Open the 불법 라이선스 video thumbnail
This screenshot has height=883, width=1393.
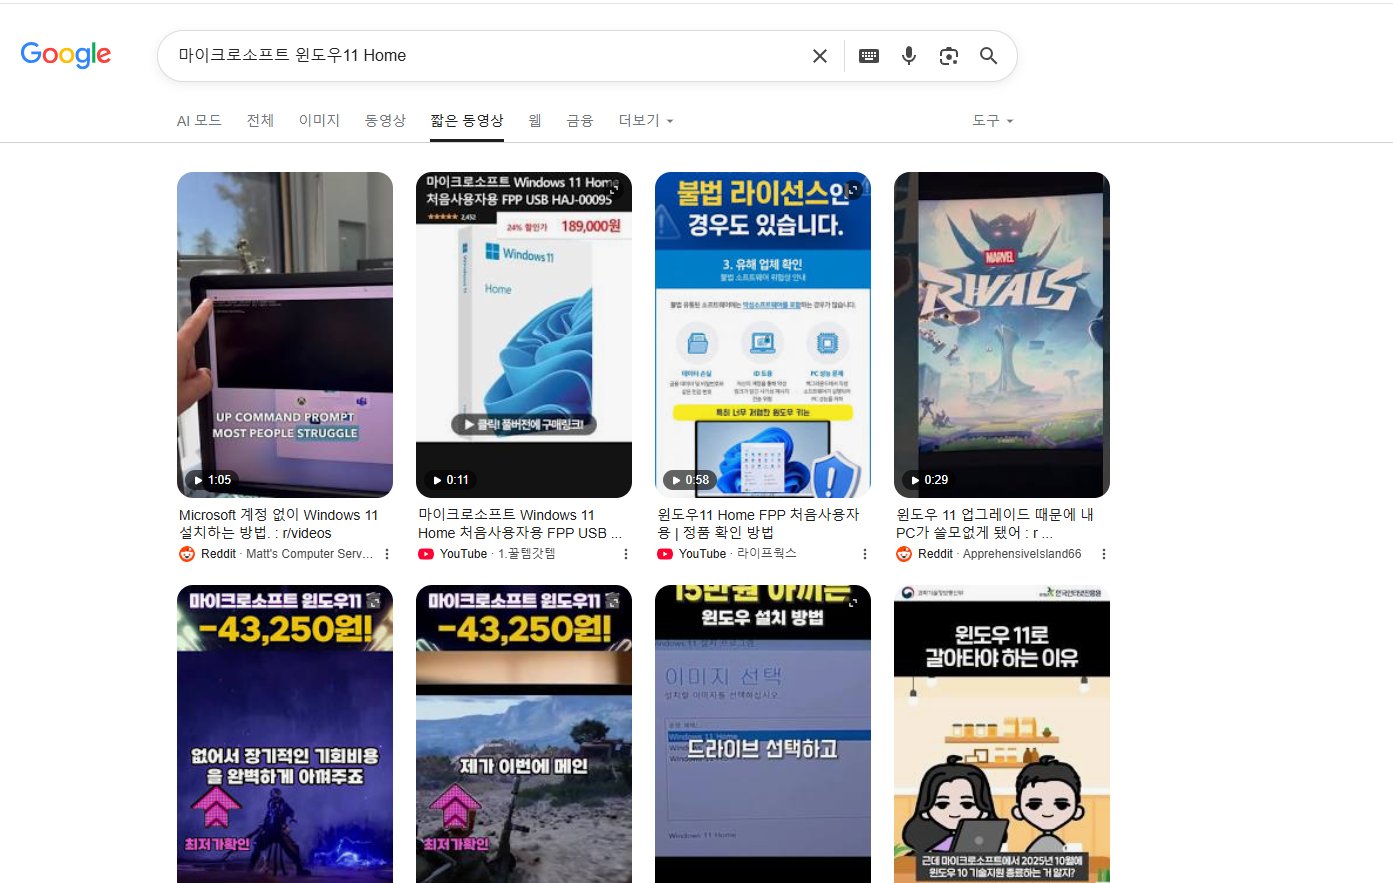[x=763, y=335]
